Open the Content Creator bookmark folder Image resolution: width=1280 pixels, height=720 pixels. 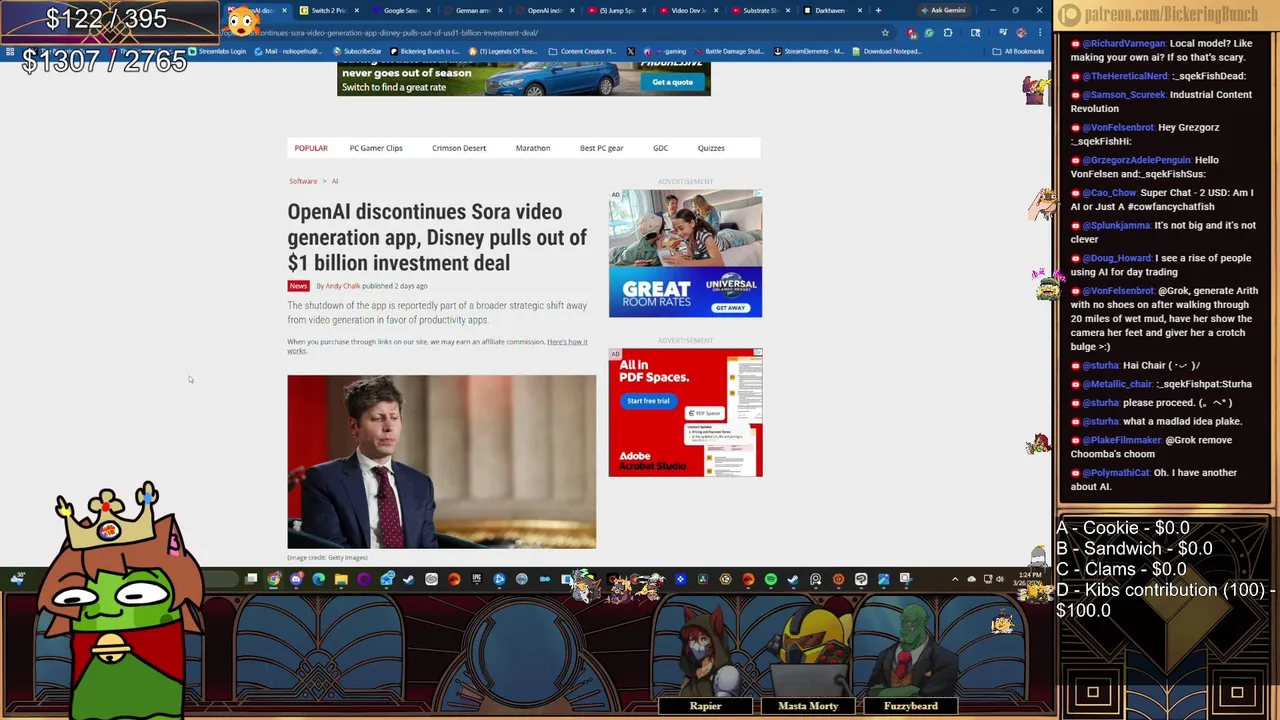coord(582,51)
